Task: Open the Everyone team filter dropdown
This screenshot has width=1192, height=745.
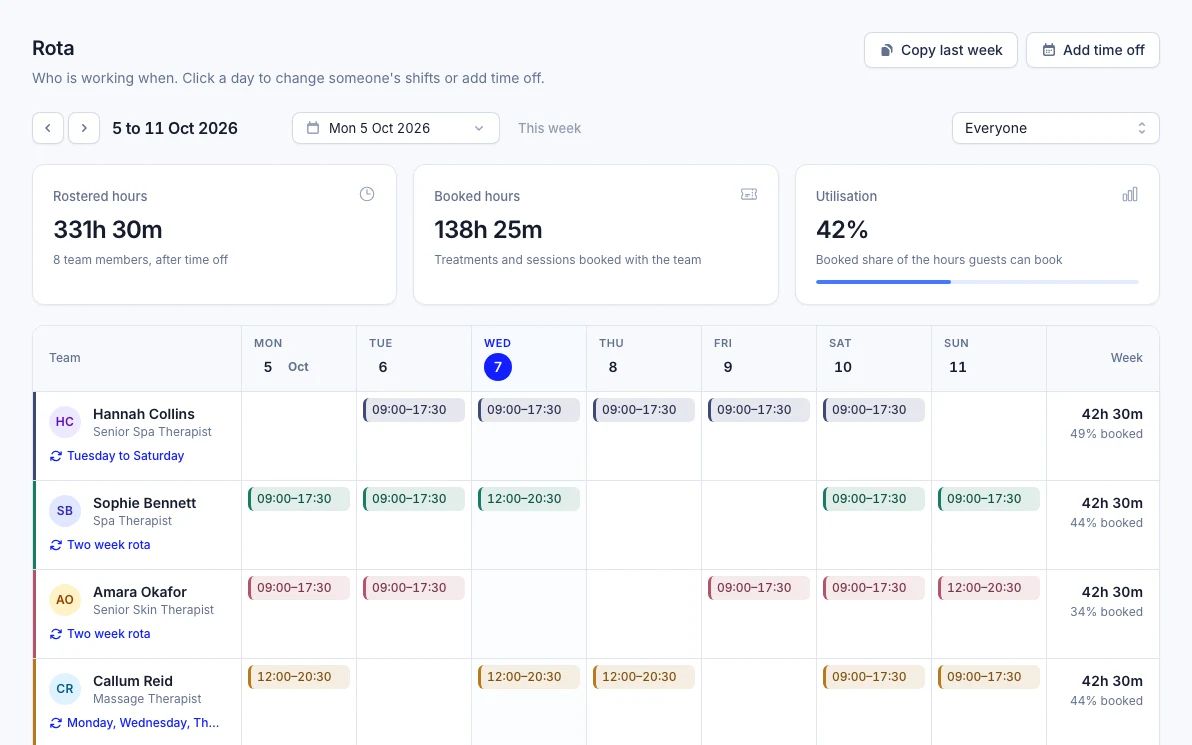Action: tap(1055, 128)
